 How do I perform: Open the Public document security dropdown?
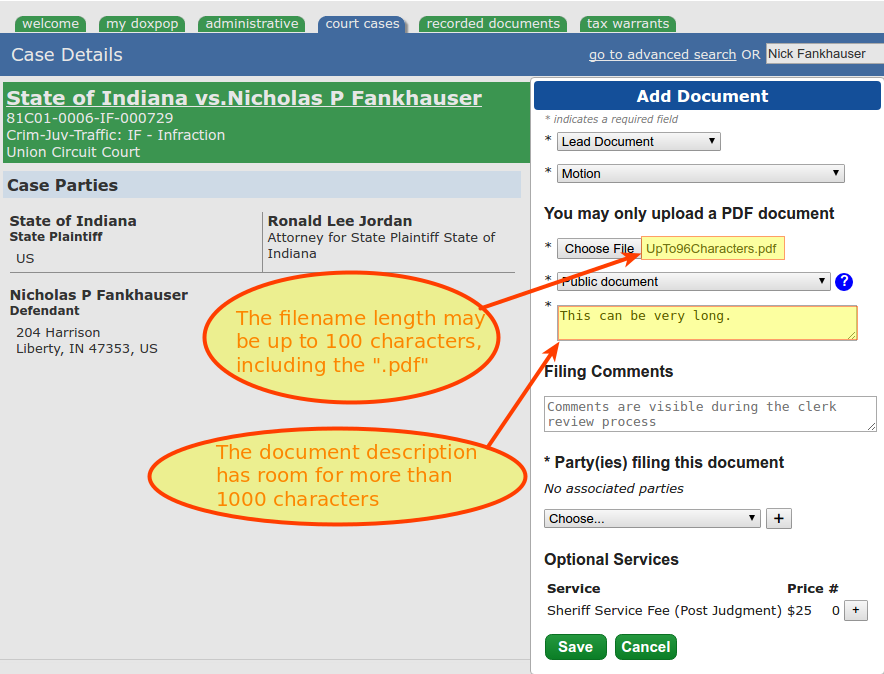(x=694, y=281)
